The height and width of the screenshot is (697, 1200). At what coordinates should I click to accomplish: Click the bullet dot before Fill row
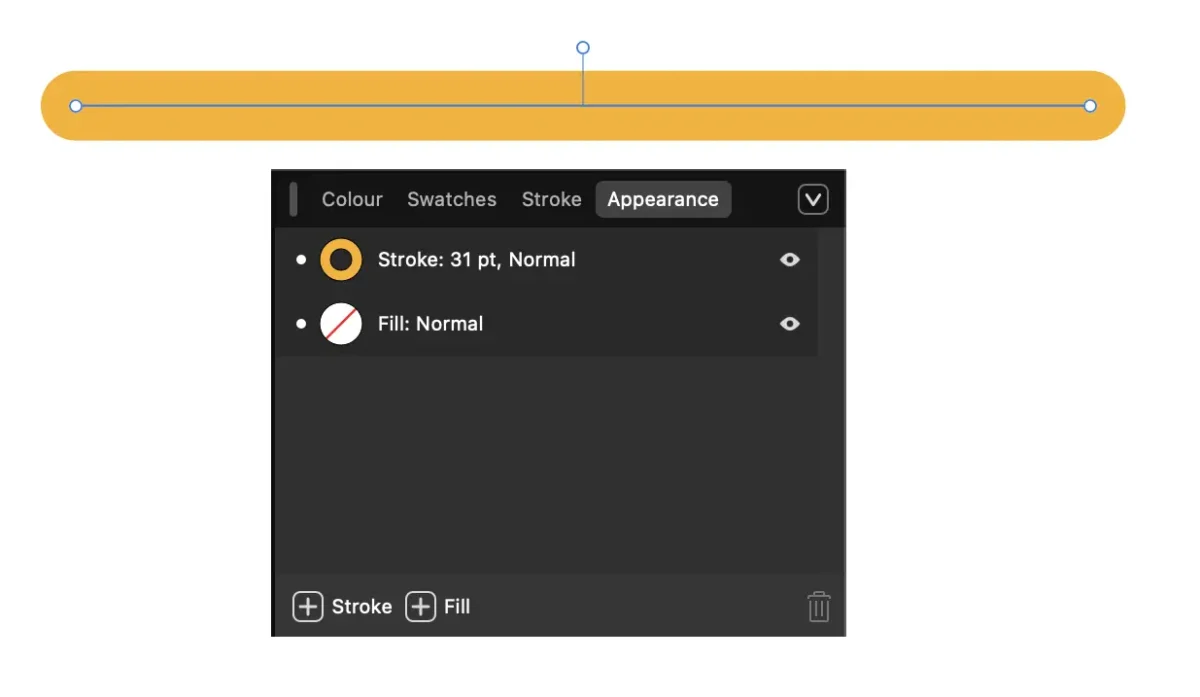coord(301,324)
